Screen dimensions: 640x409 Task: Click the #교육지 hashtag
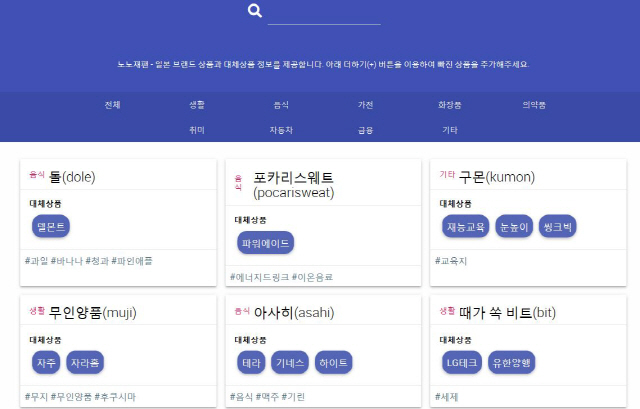(x=451, y=261)
